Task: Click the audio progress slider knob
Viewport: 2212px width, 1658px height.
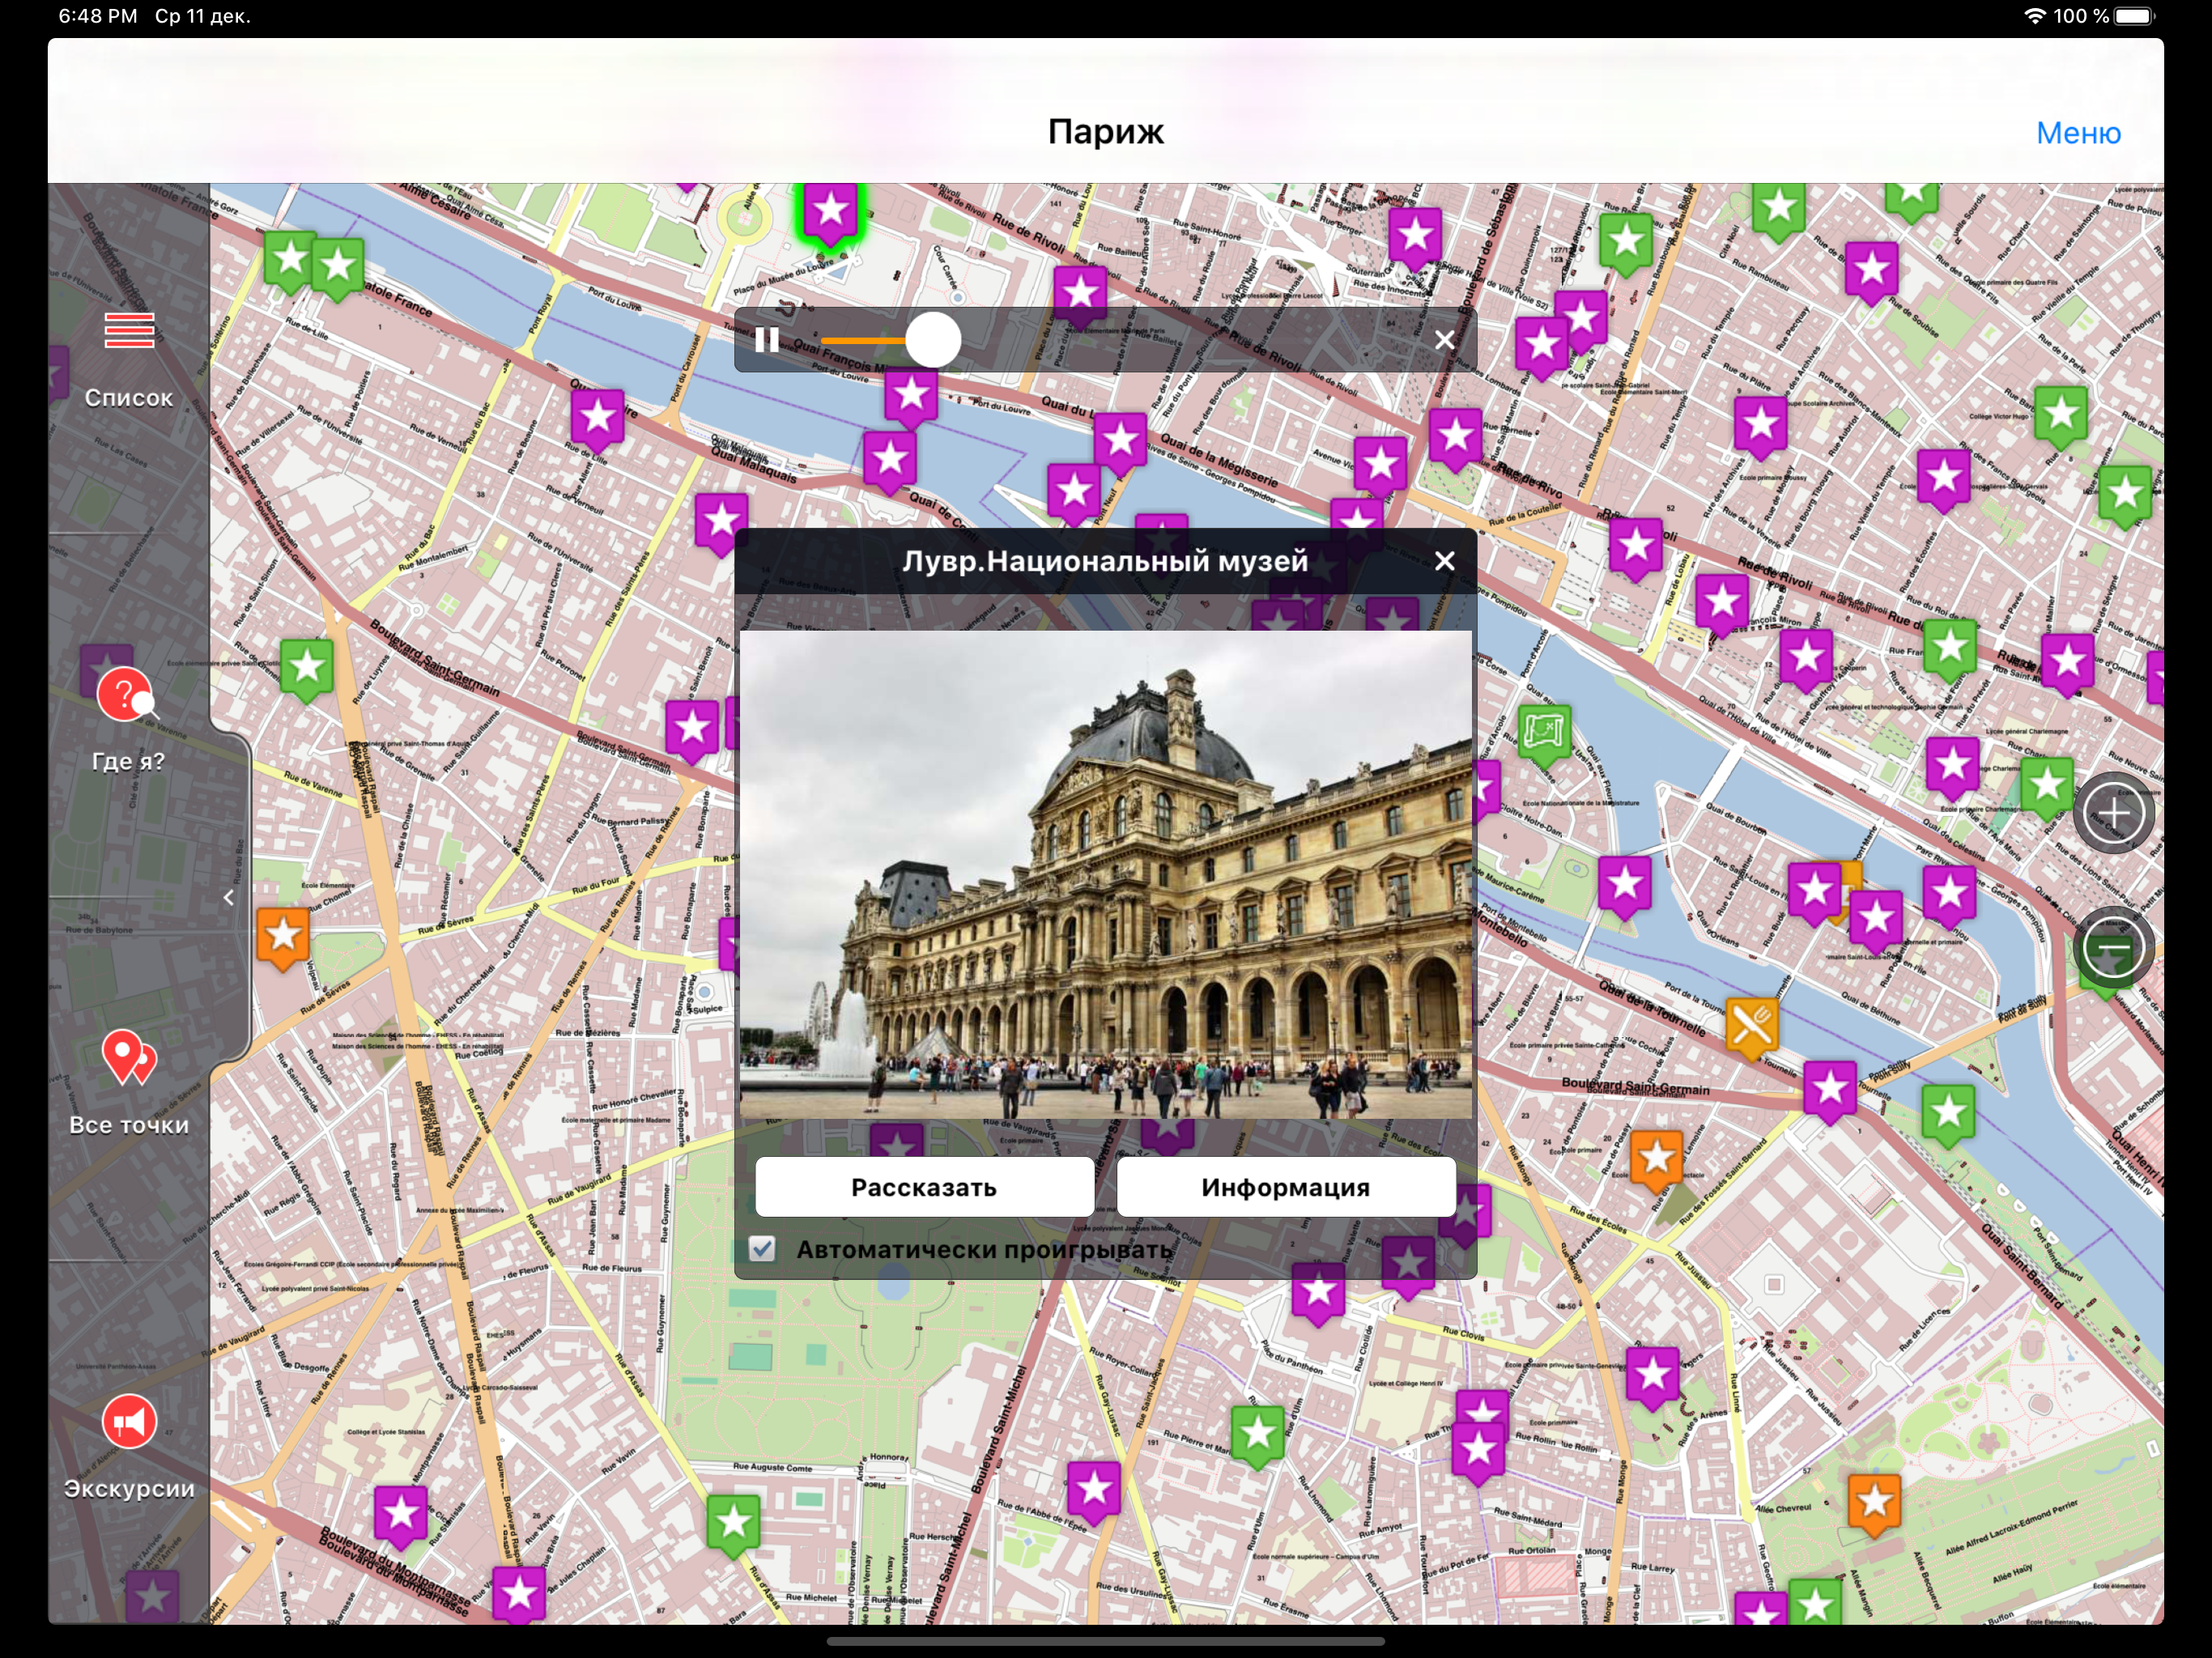Action: (x=933, y=340)
